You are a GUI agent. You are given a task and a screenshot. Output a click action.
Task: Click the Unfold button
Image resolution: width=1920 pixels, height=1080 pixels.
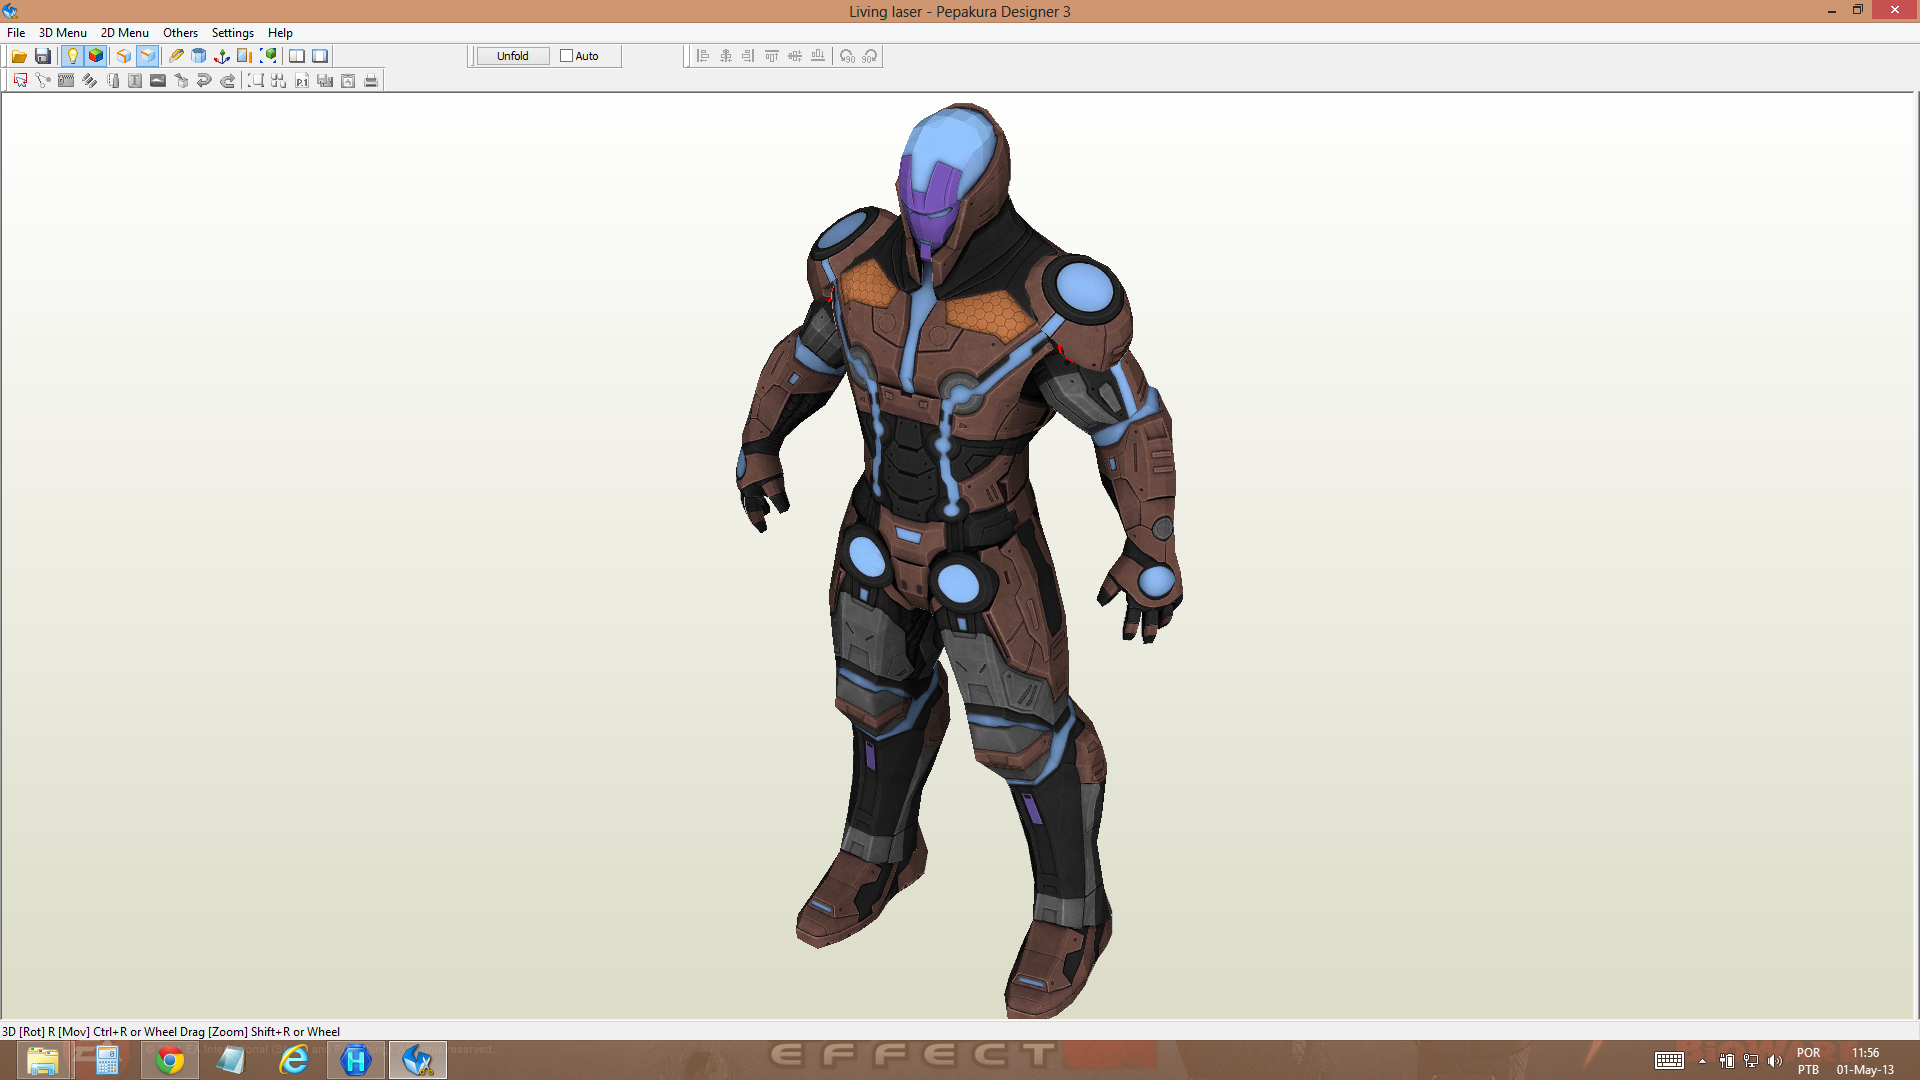tap(513, 56)
